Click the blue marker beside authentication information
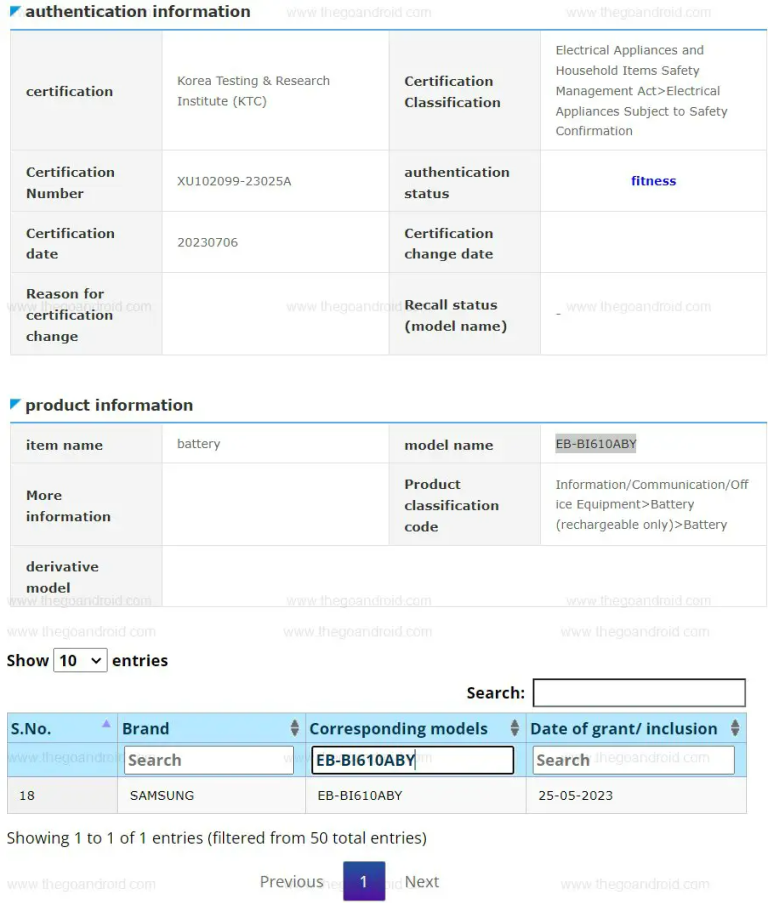768x903 pixels. [x=15, y=11]
